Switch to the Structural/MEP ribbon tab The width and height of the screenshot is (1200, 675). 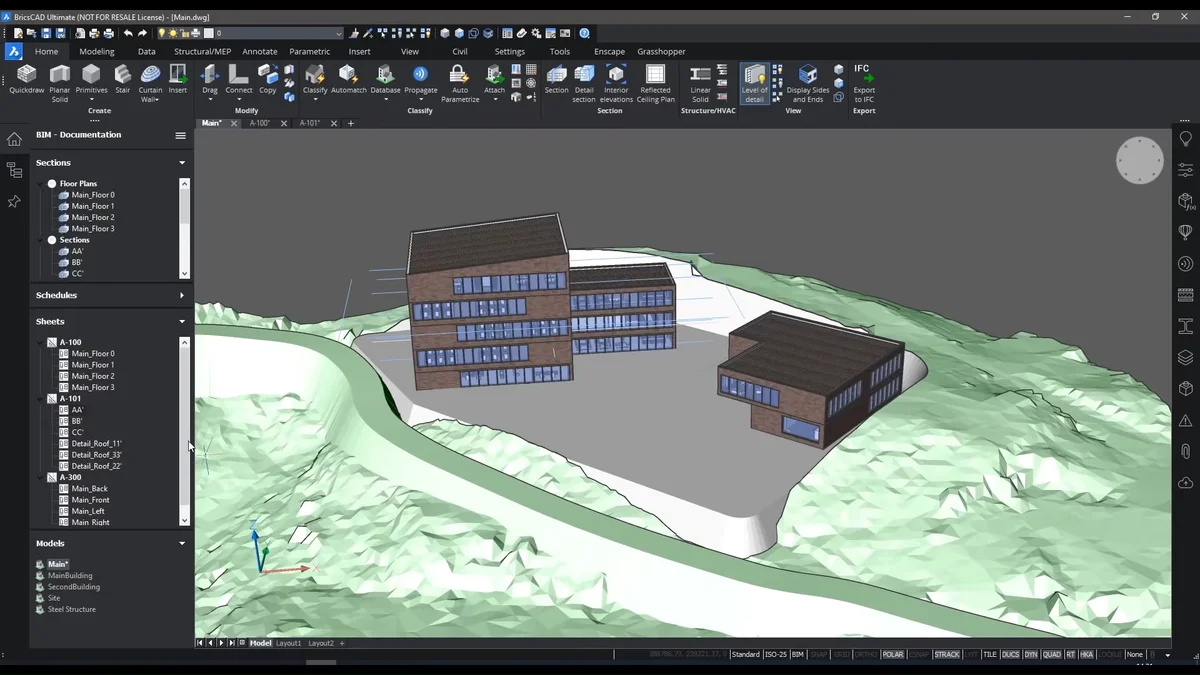[x=202, y=51]
